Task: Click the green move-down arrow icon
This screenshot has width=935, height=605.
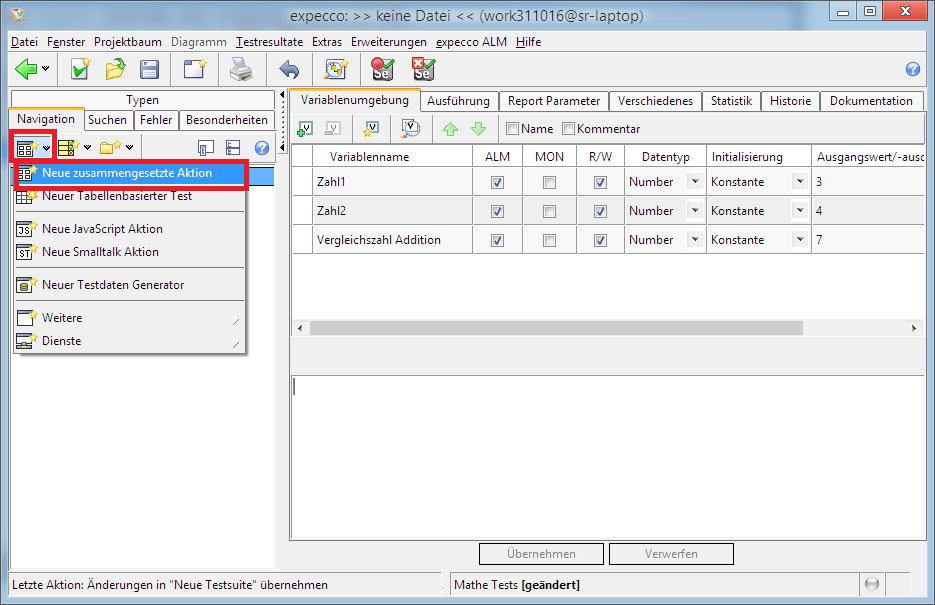Action: [x=478, y=128]
